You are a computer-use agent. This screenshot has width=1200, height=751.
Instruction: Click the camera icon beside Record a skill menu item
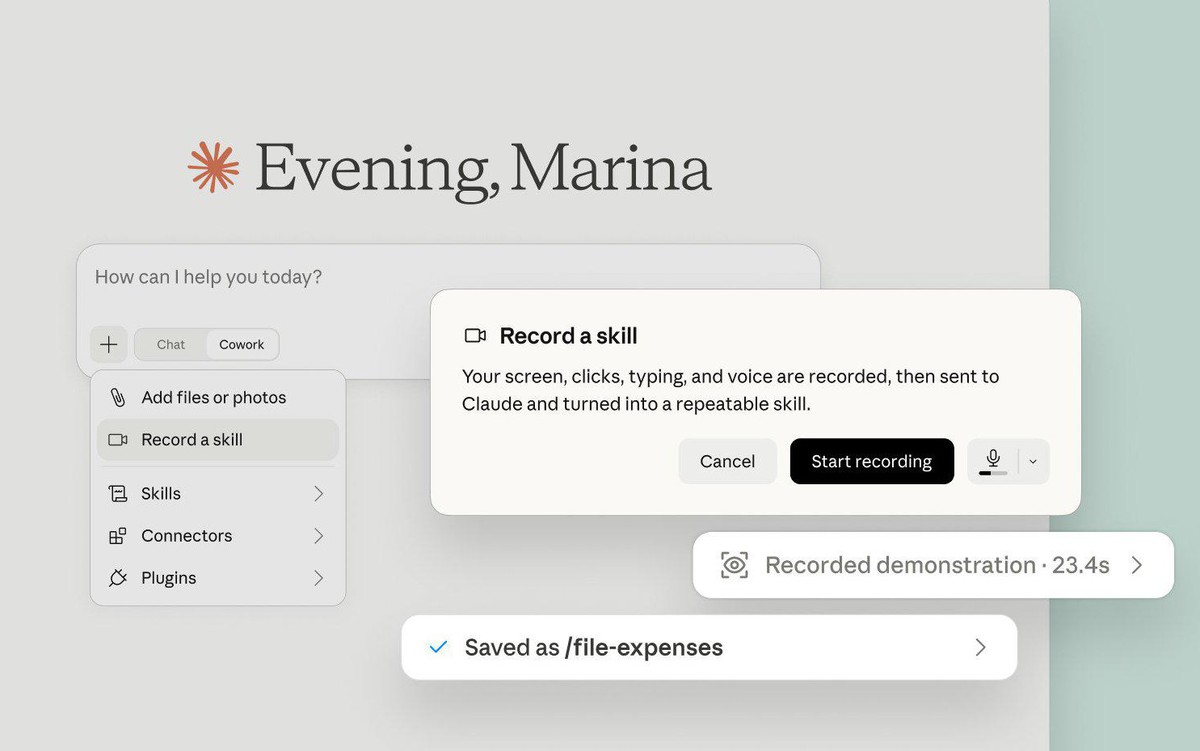tap(118, 440)
